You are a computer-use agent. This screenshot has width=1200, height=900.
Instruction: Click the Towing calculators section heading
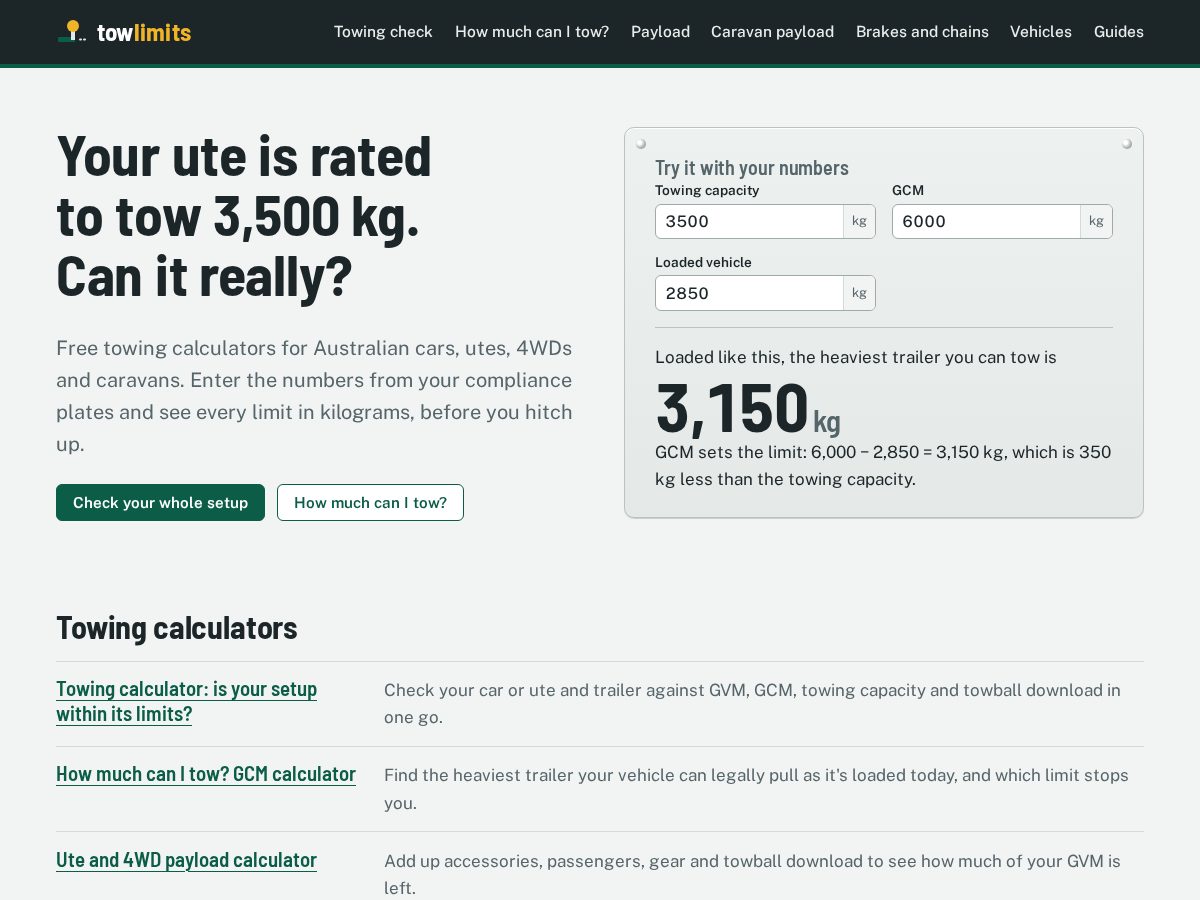pos(177,628)
